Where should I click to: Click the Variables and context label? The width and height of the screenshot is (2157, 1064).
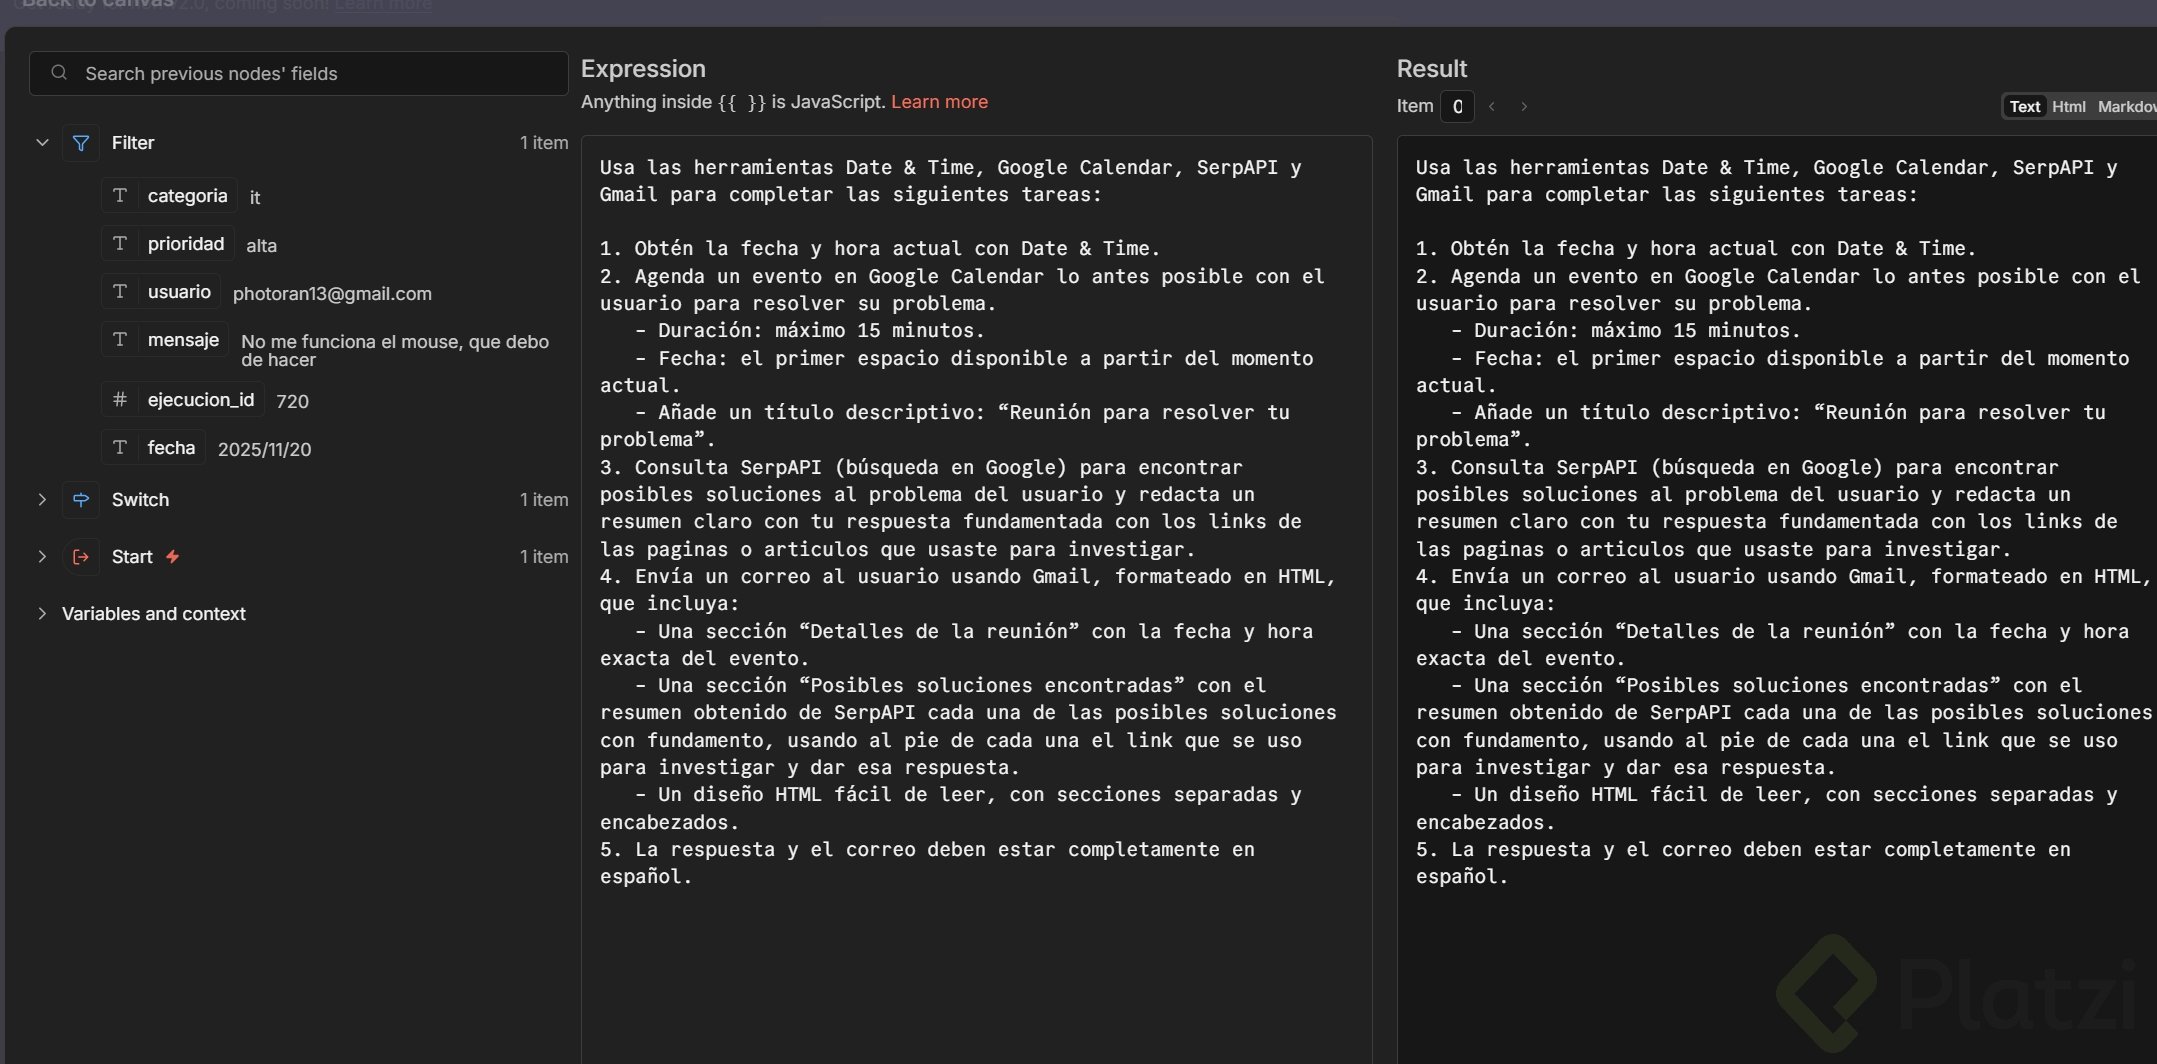(x=154, y=614)
